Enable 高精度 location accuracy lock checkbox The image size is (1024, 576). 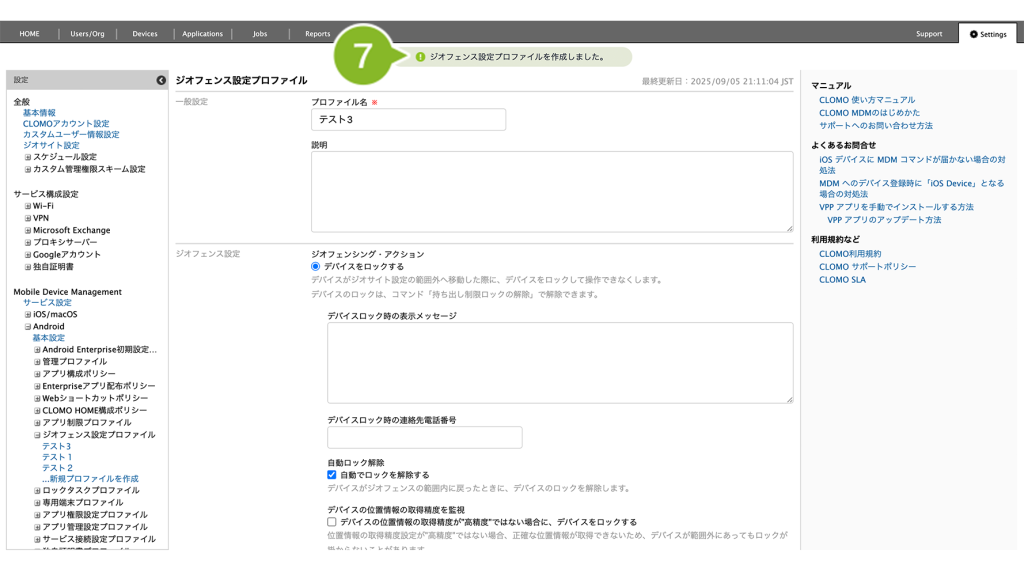click(332, 522)
